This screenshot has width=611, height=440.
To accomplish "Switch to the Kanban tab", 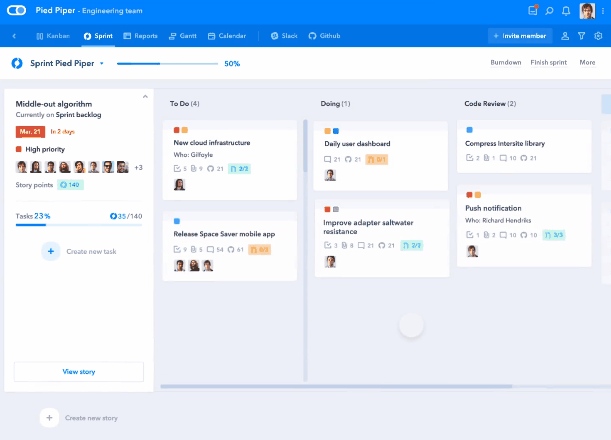I will pos(53,36).
